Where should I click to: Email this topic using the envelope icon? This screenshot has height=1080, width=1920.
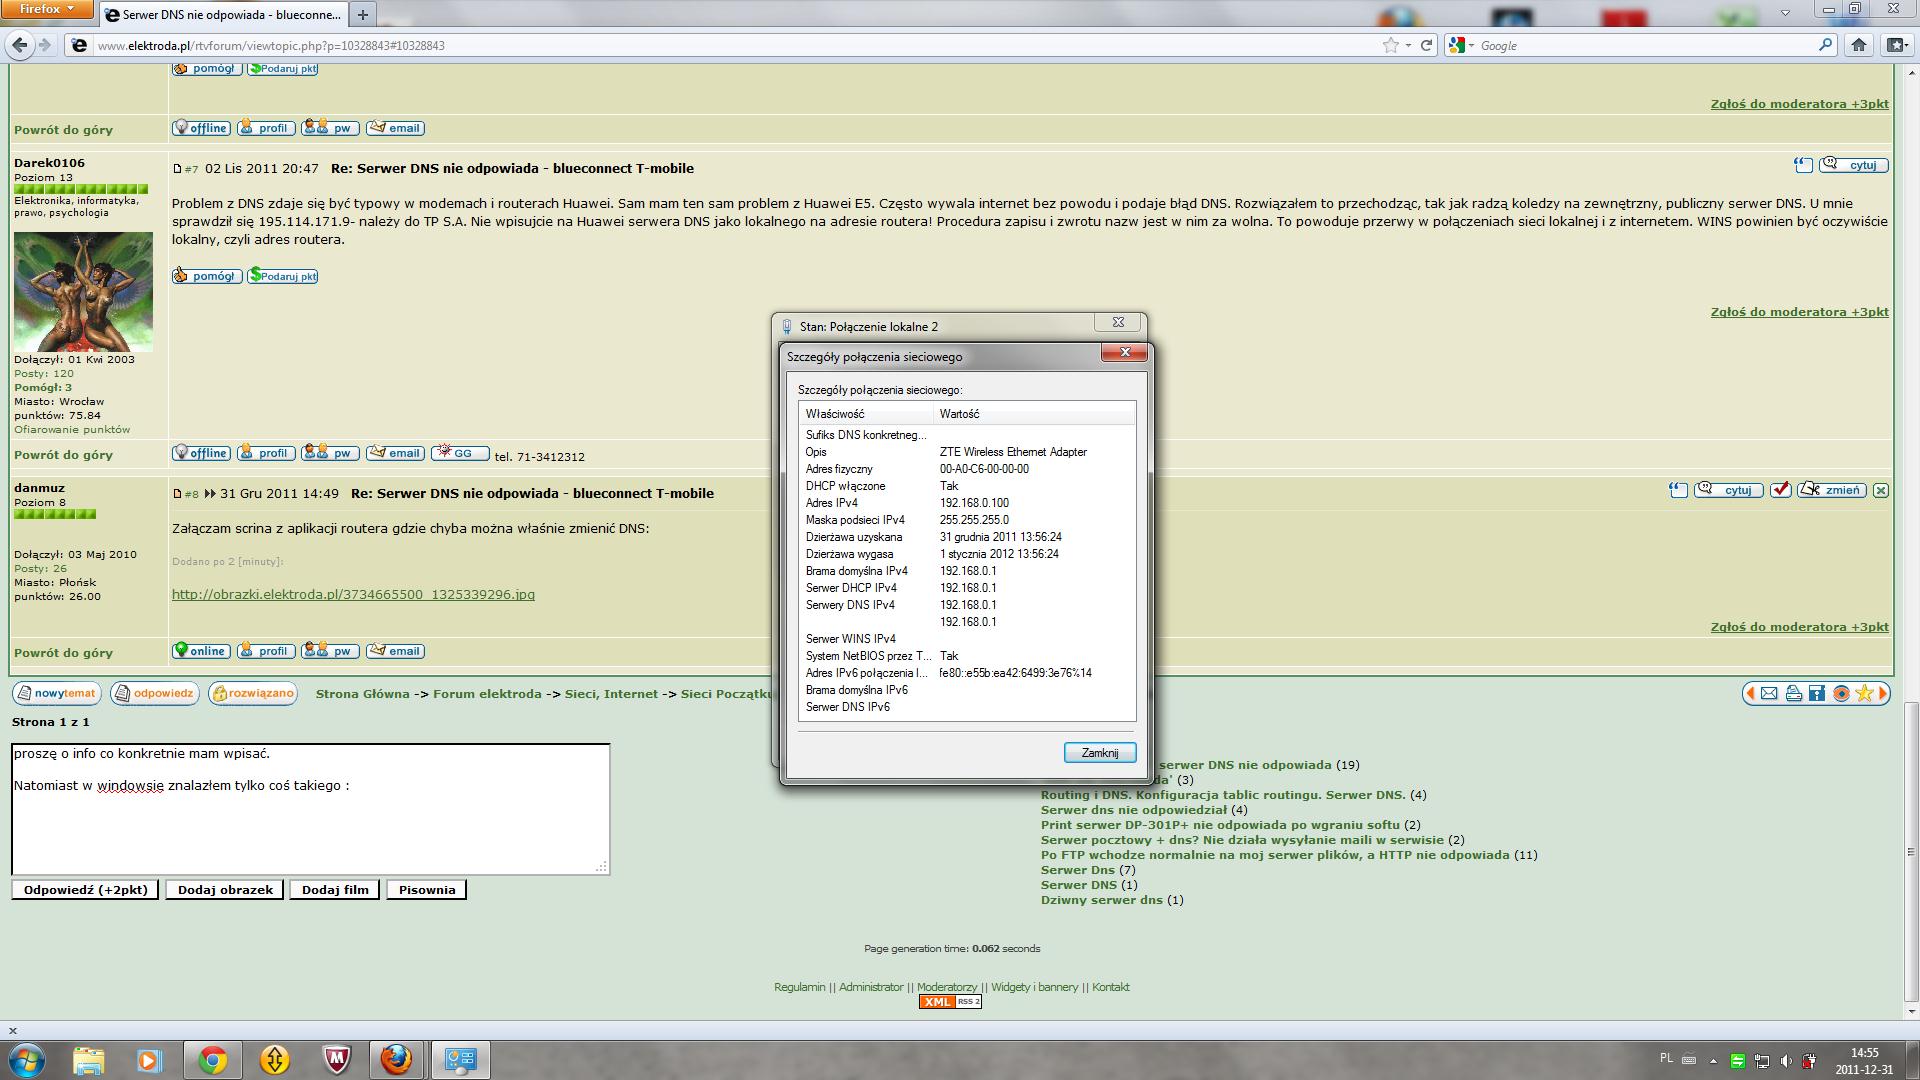[1769, 693]
